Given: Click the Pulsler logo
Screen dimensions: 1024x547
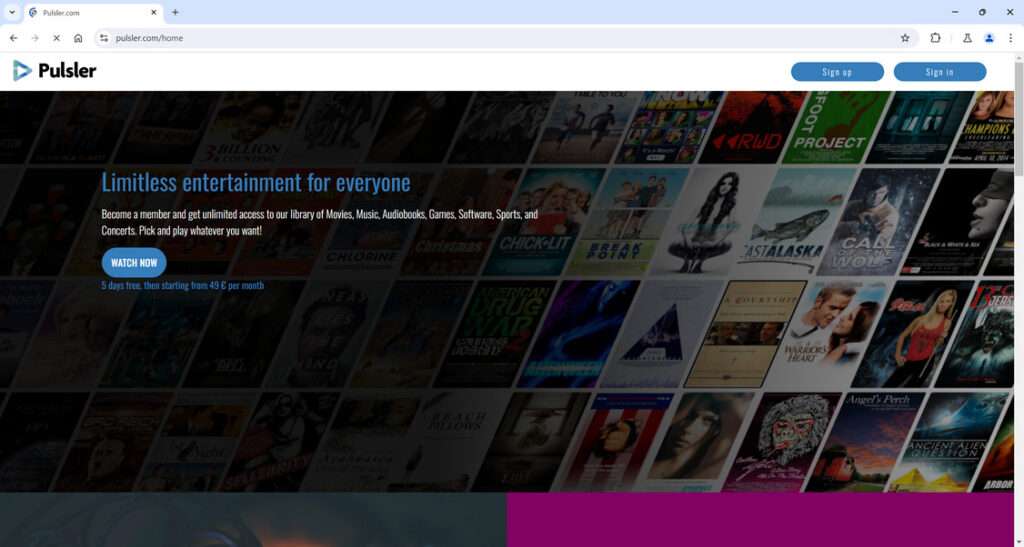Looking at the screenshot, I should [55, 70].
